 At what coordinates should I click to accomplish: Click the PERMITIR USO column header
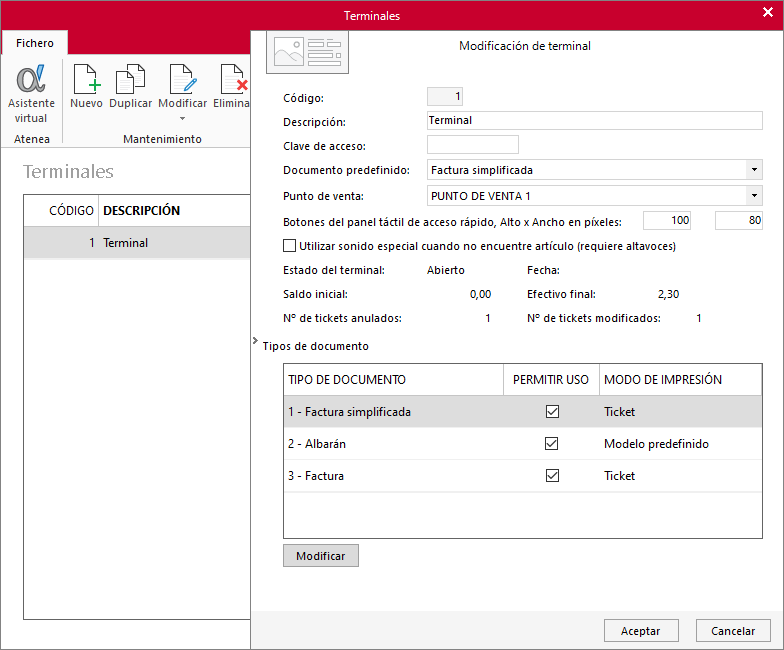[x=550, y=380]
